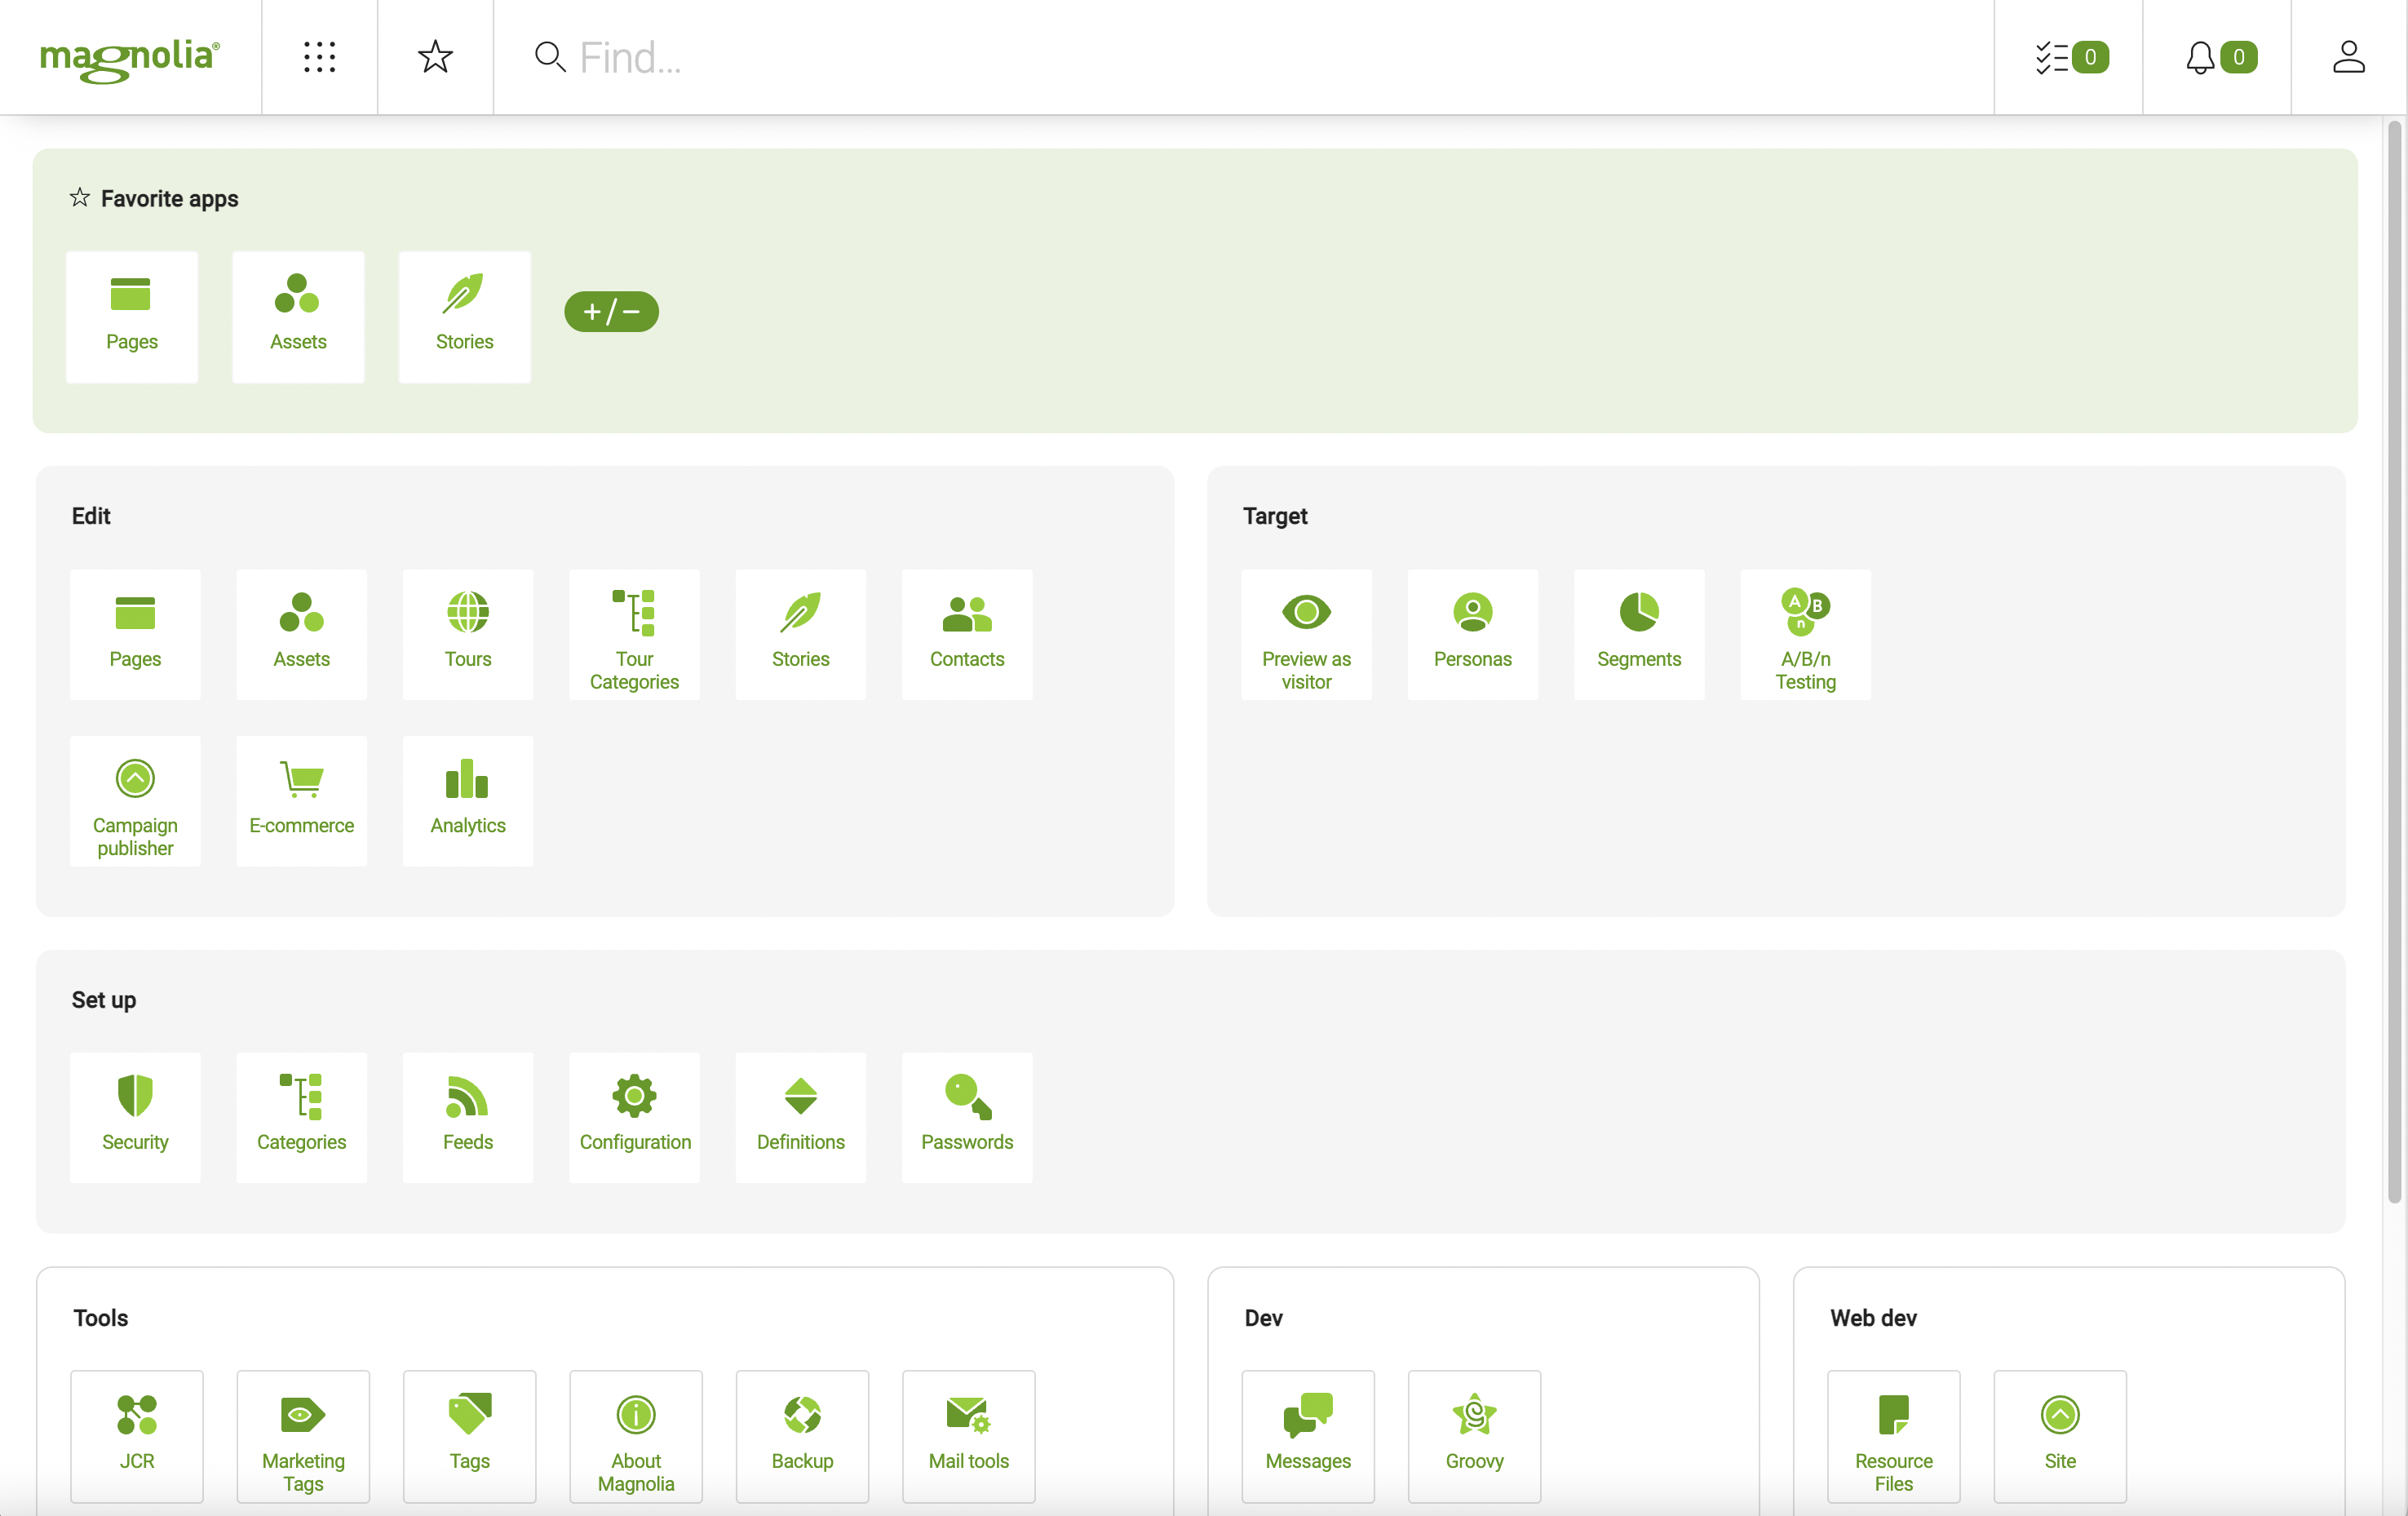The image size is (2408, 1516).
Task: Open the E-commerce app
Action: coord(300,798)
